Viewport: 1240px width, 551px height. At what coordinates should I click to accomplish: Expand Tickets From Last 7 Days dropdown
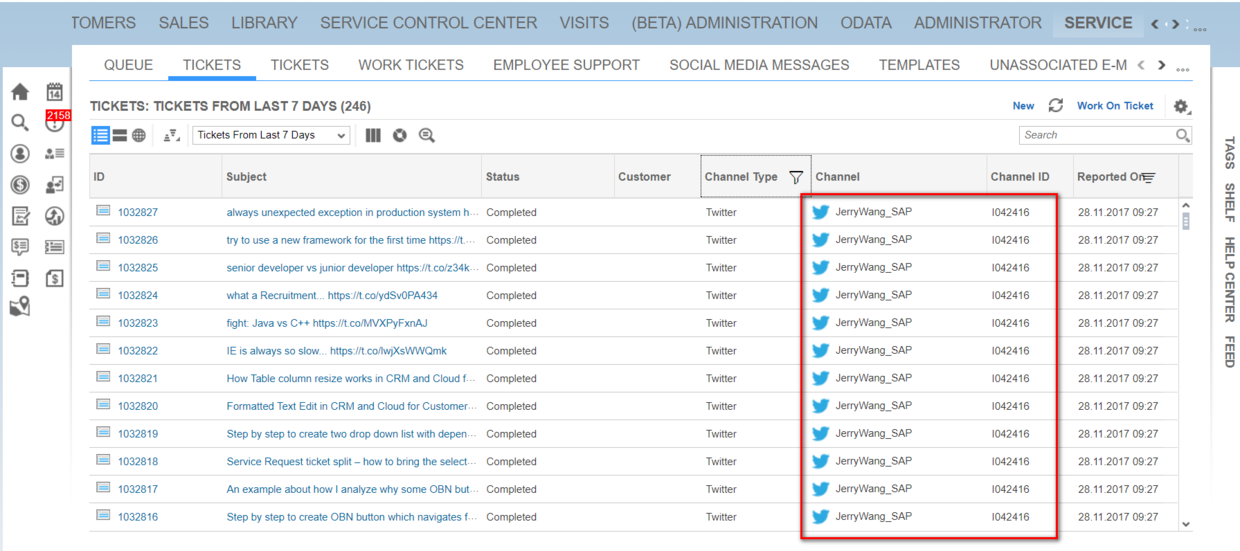click(x=271, y=135)
